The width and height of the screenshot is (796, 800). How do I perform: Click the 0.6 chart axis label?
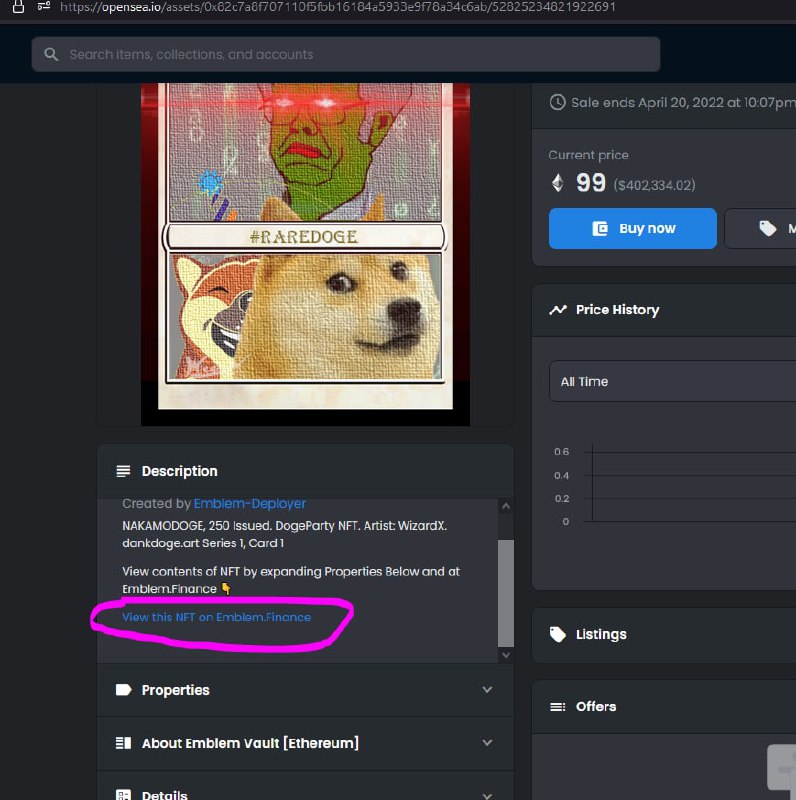(x=561, y=452)
